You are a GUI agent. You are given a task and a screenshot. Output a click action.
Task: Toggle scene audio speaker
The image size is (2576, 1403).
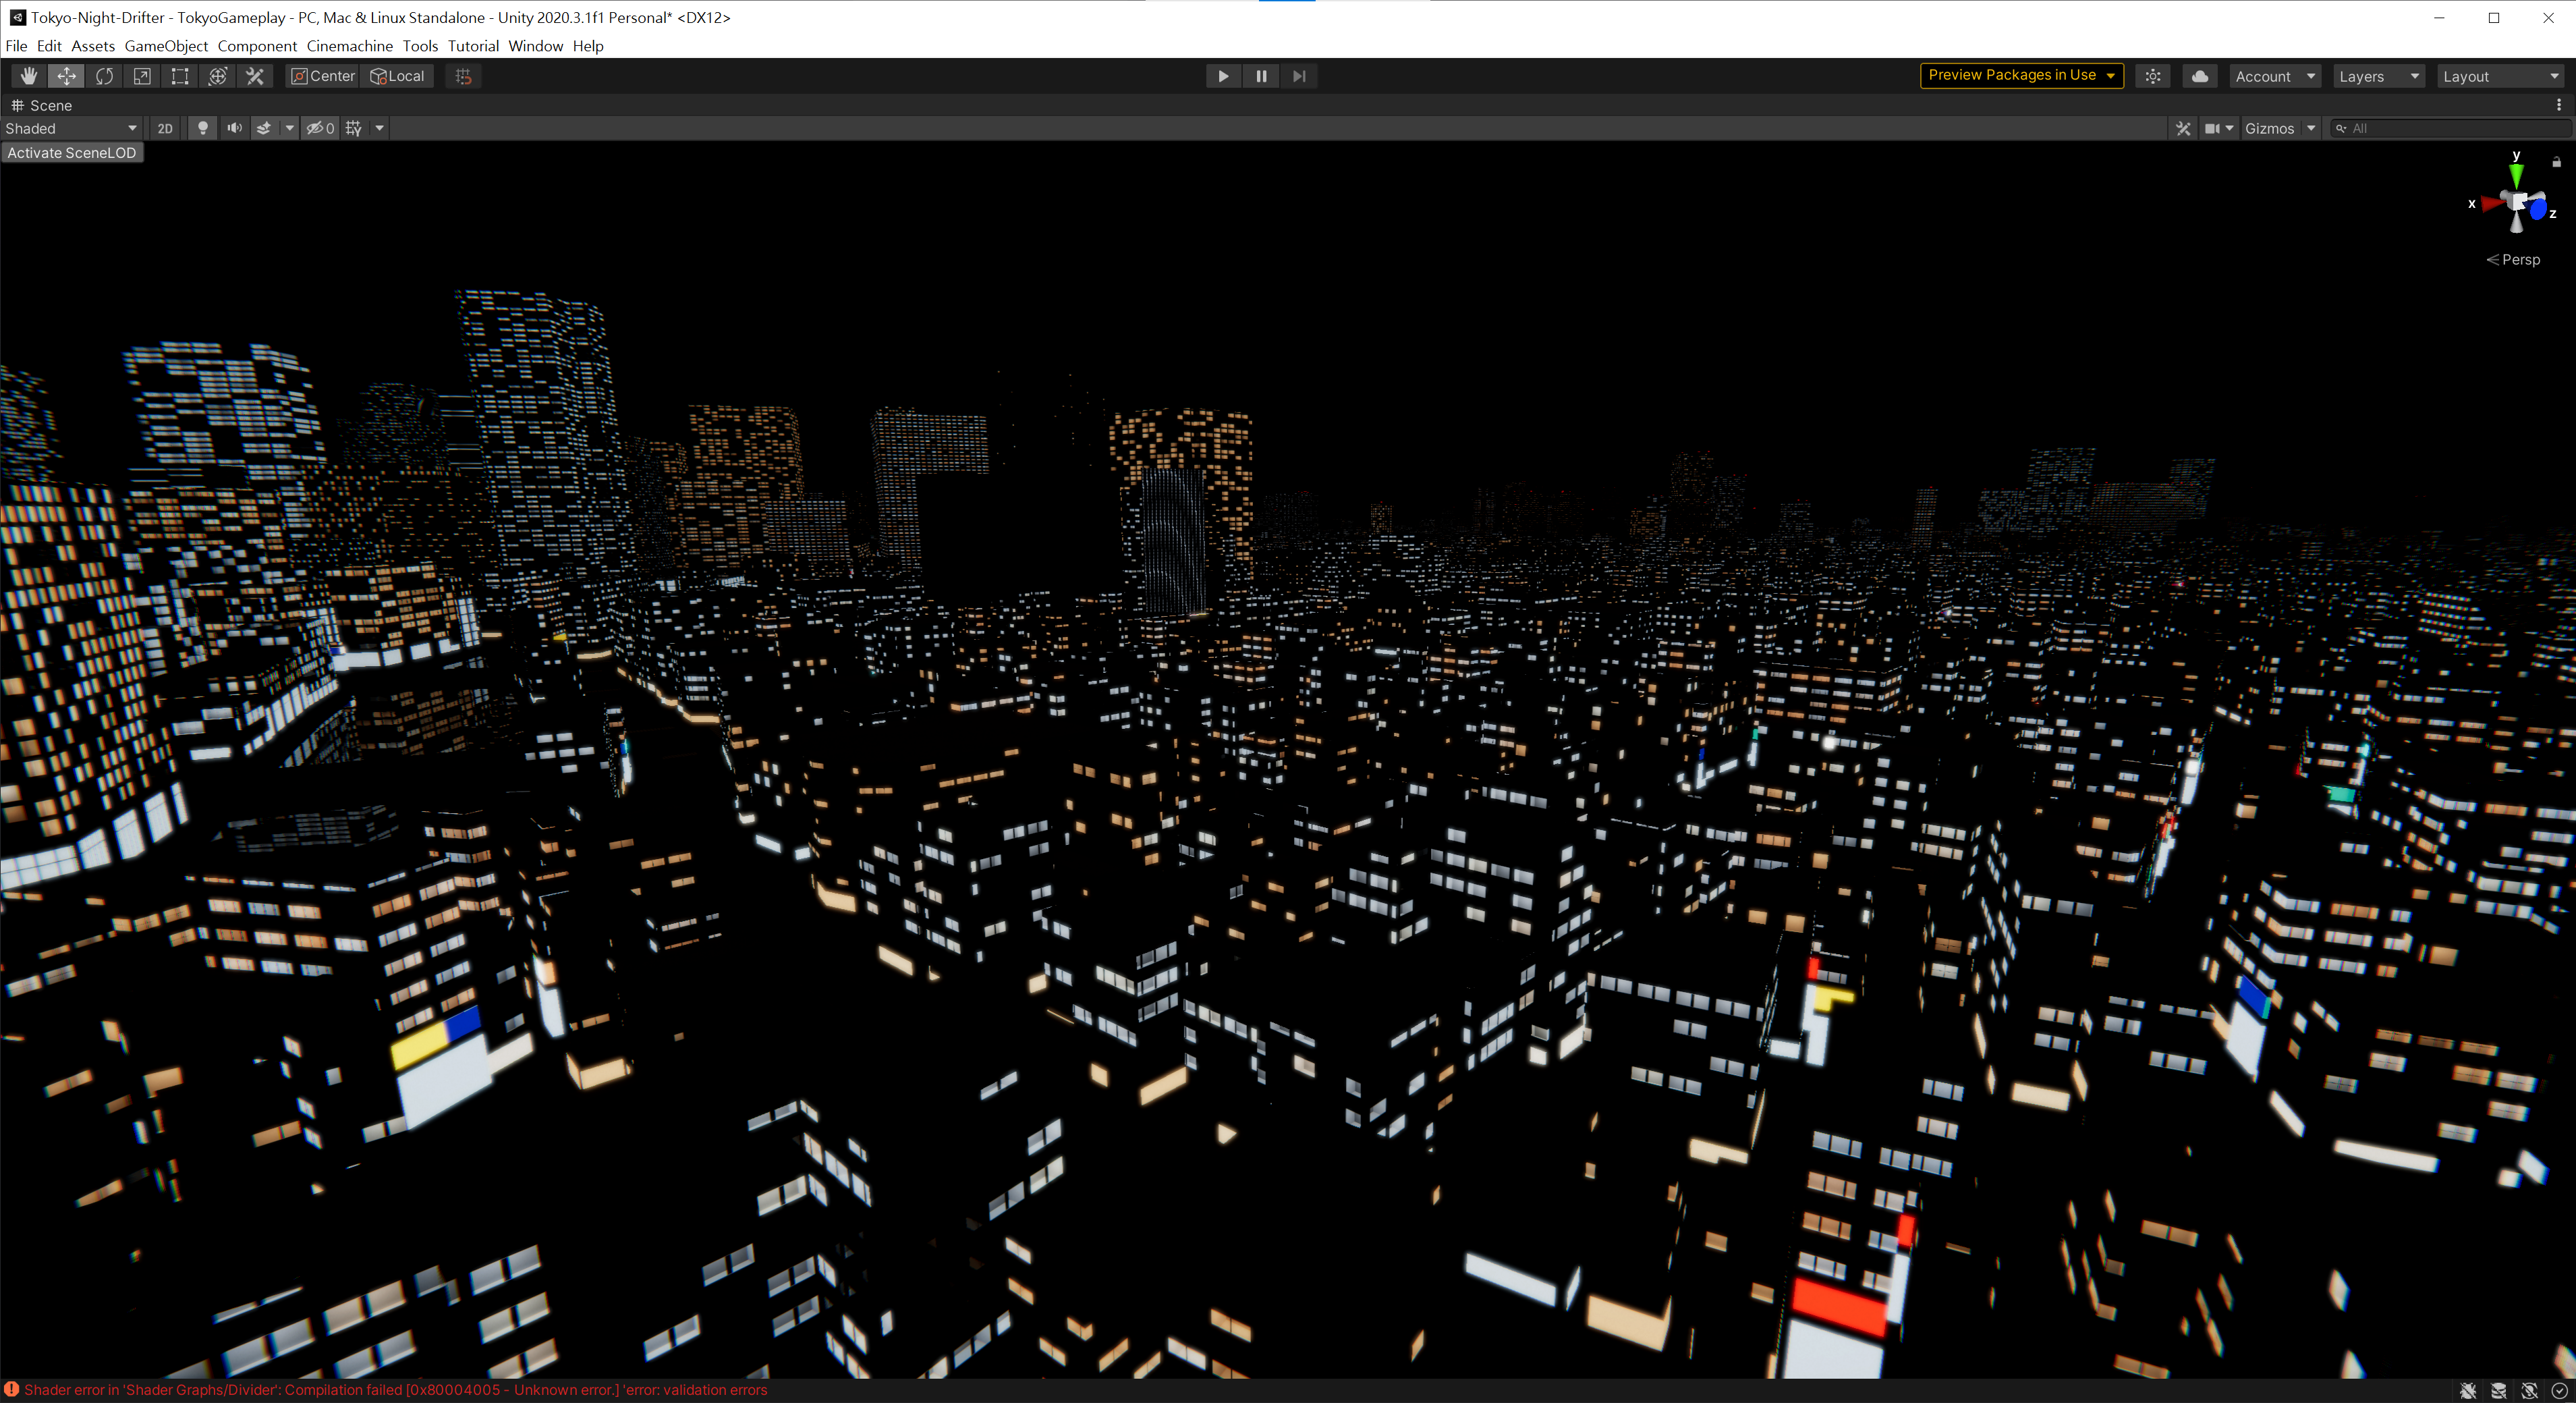pyautogui.click(x=234, y=128)
